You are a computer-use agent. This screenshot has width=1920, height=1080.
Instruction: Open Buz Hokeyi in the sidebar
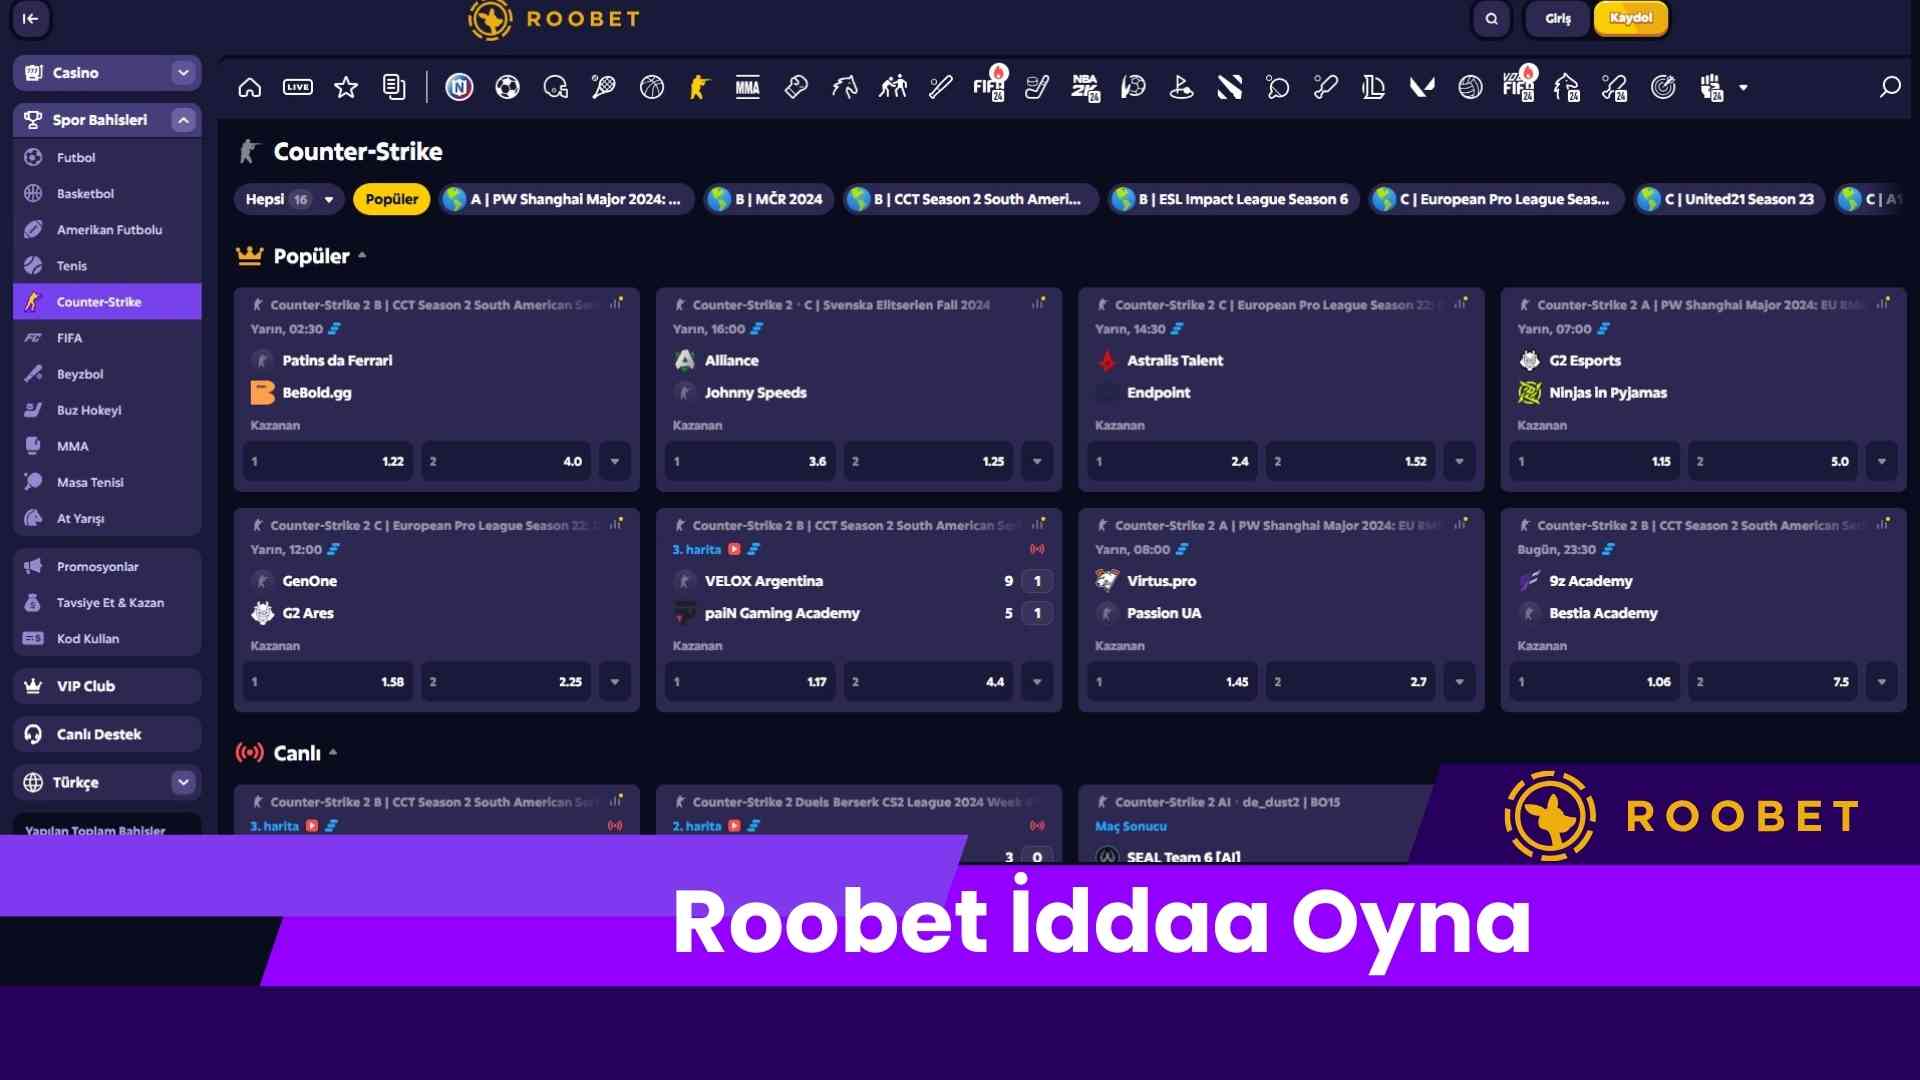point(107,410)
